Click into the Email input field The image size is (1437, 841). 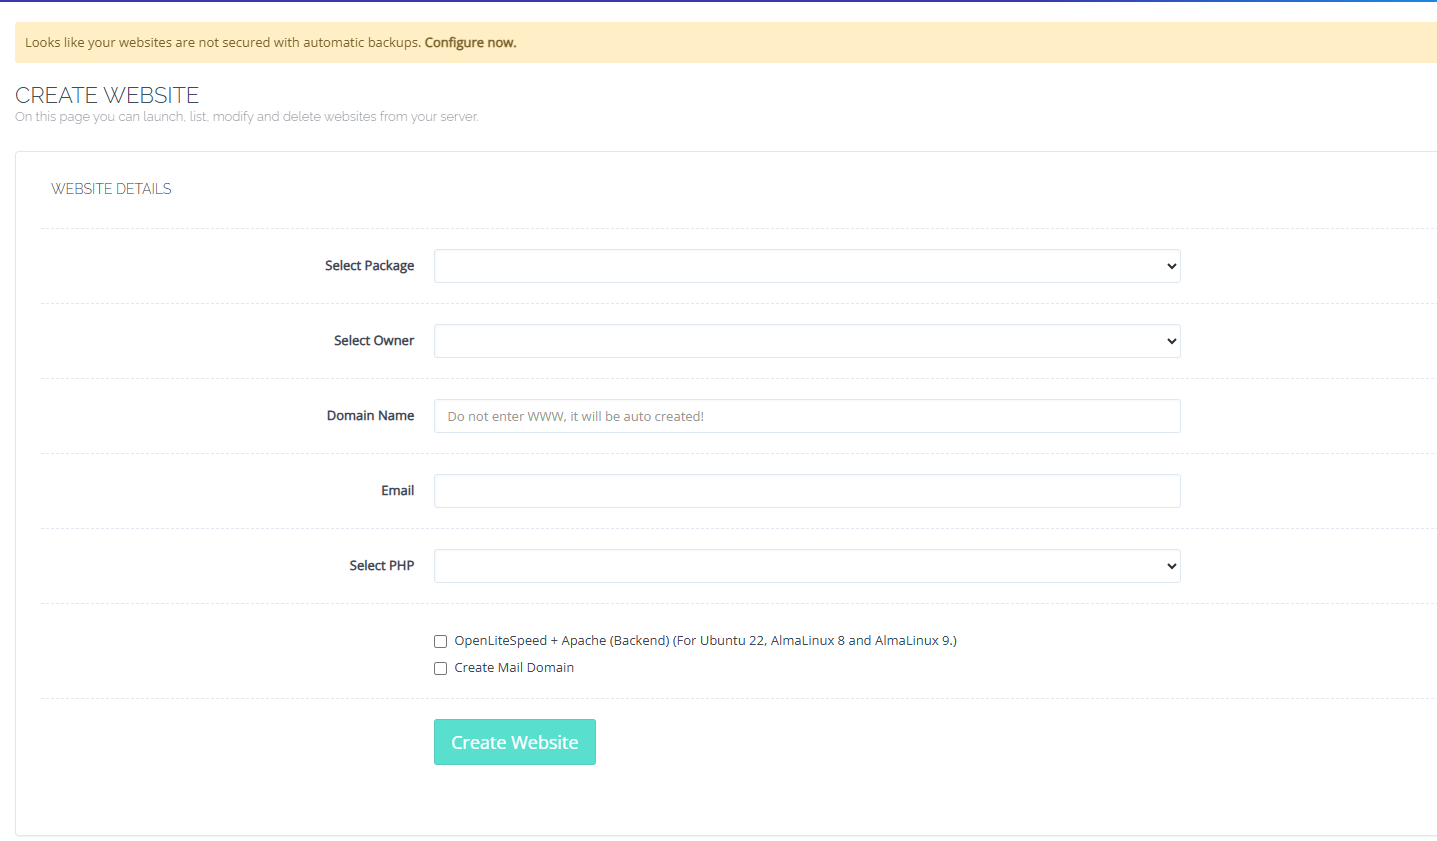806,491
